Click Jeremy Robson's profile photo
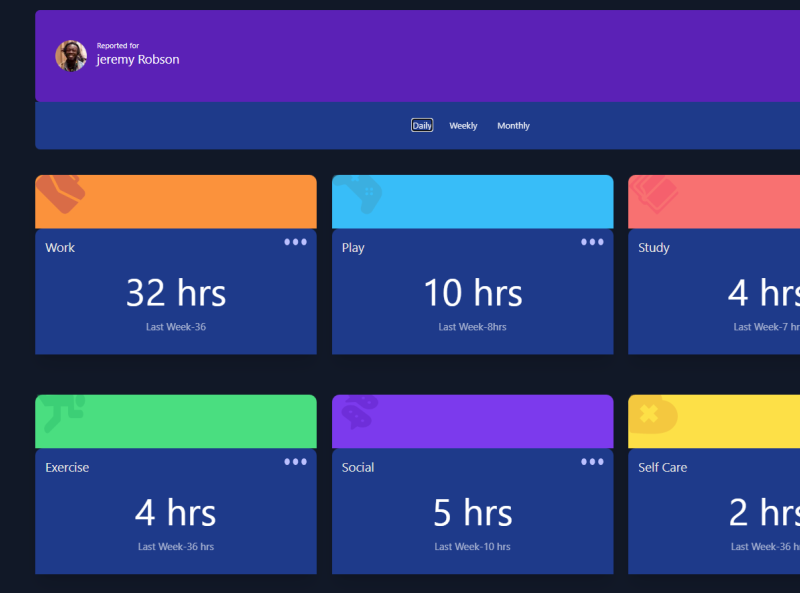This screenshot has height=593, width=800. (x=70, y=55)
